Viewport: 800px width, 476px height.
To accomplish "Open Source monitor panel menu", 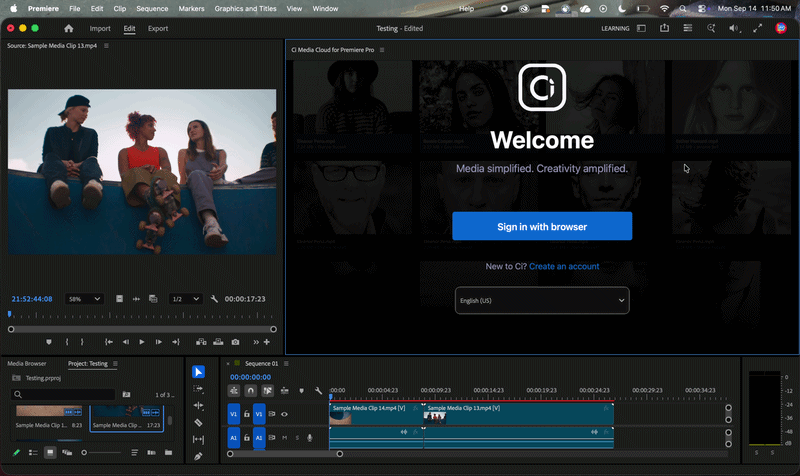I will pos(106,45).
